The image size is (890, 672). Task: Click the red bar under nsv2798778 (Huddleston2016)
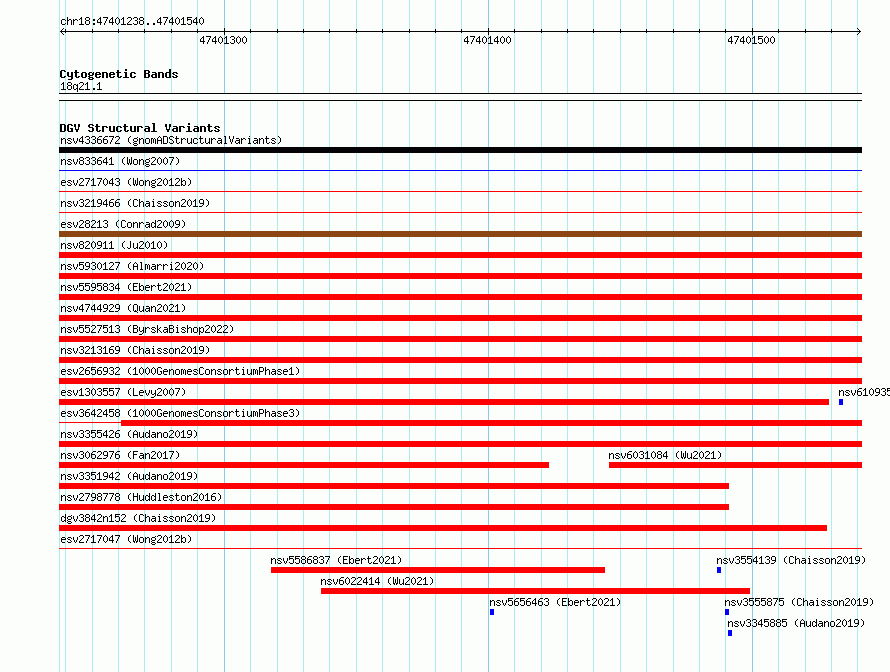(x=394, y=507)
